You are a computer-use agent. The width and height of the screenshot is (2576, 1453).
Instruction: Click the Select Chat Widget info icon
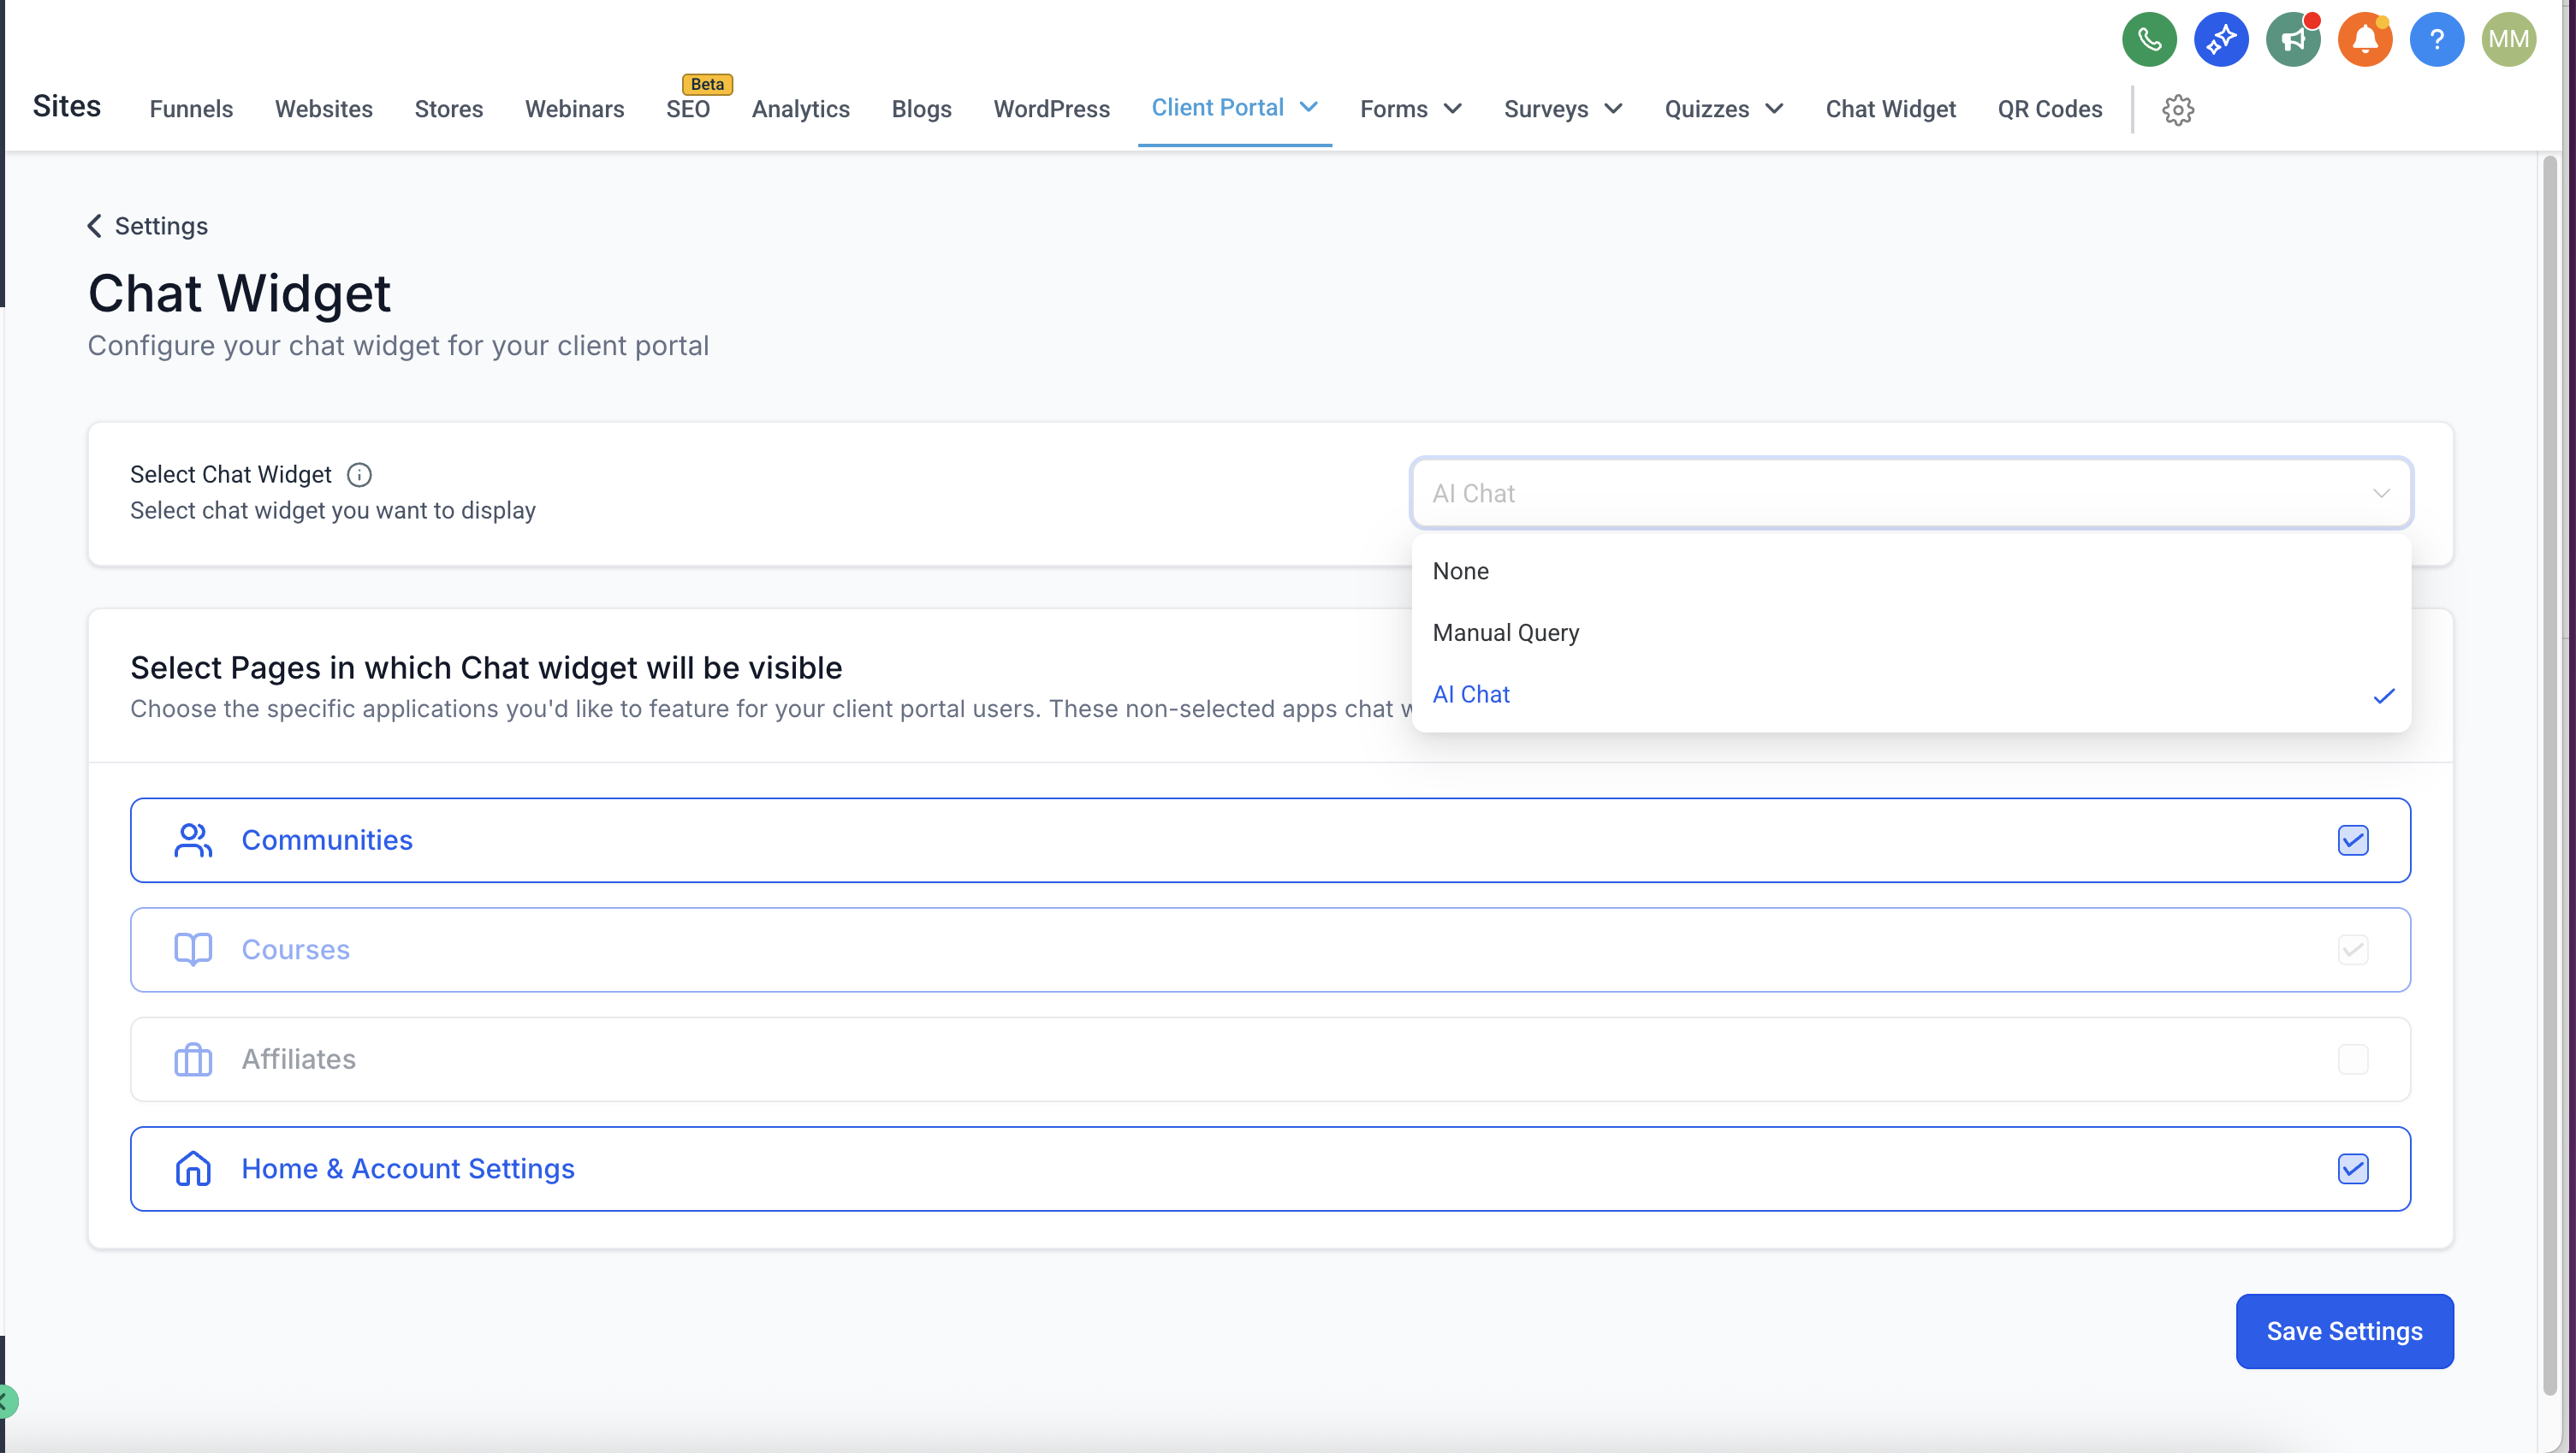pyautogui.click(x=359, y=475)
